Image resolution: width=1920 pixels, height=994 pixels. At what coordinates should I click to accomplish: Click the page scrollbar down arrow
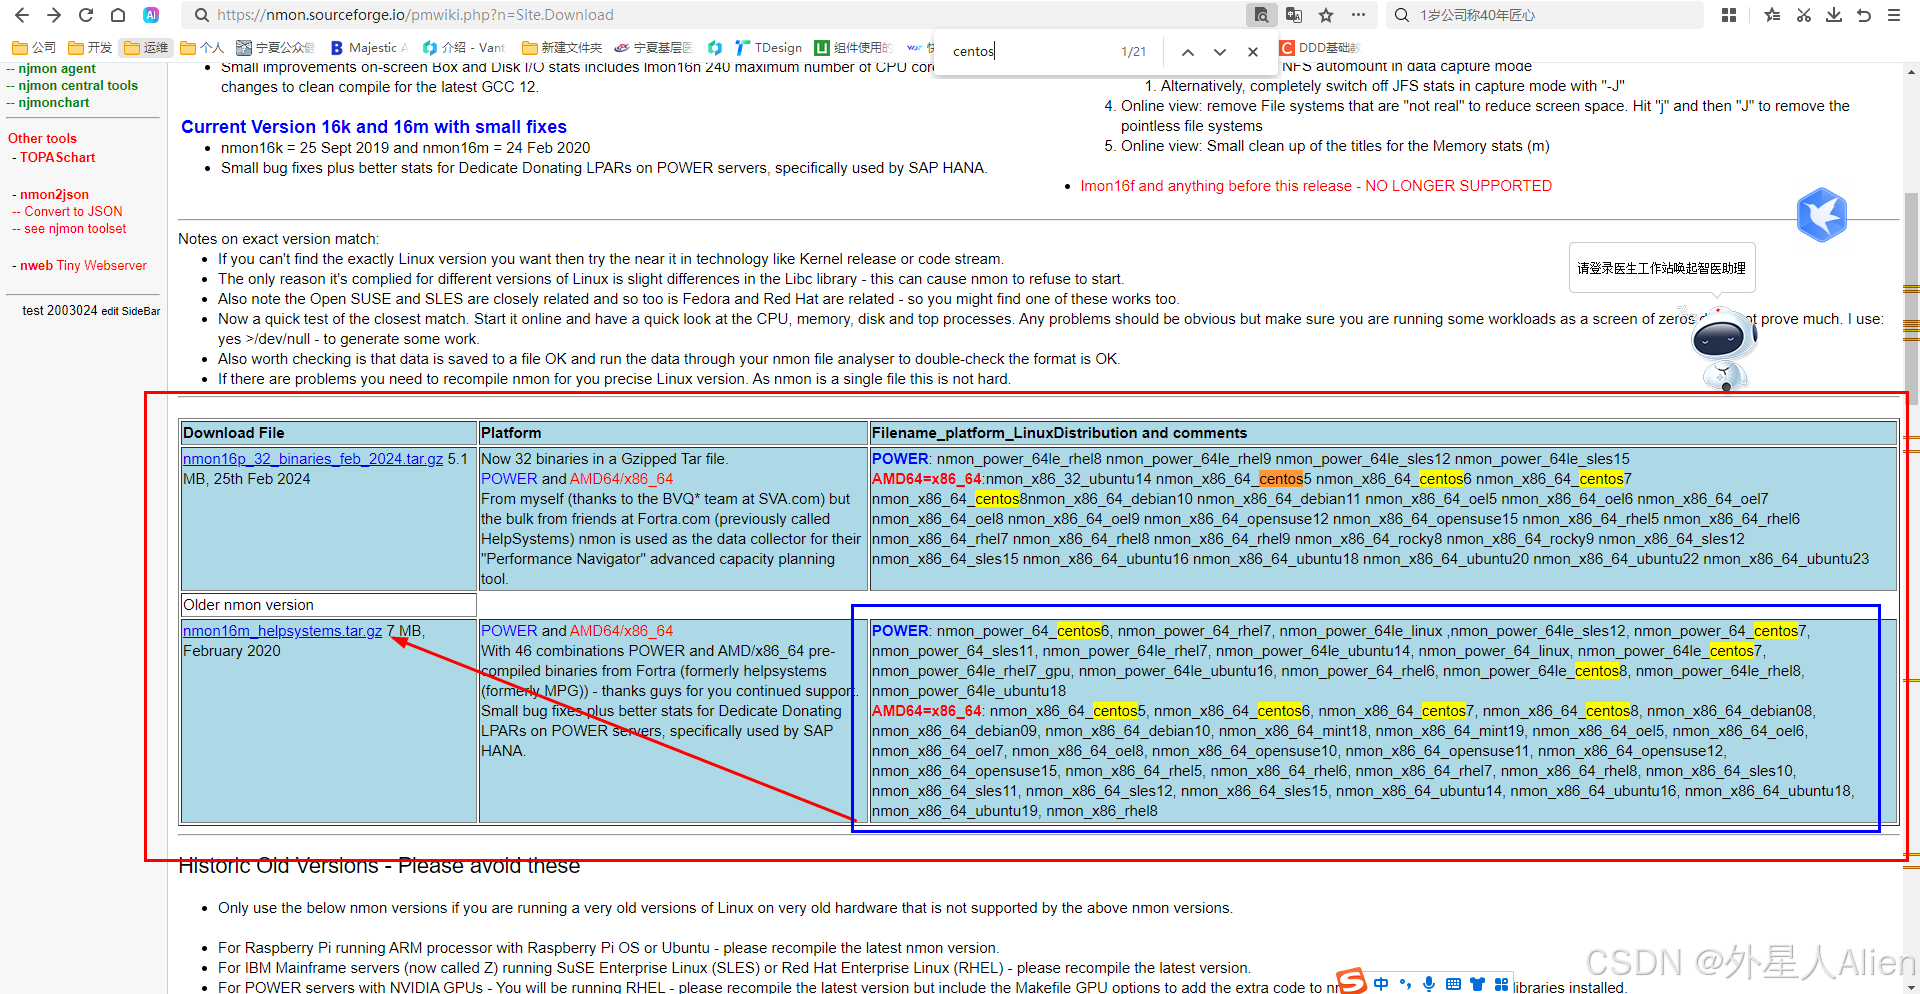tap(1911, 986)
